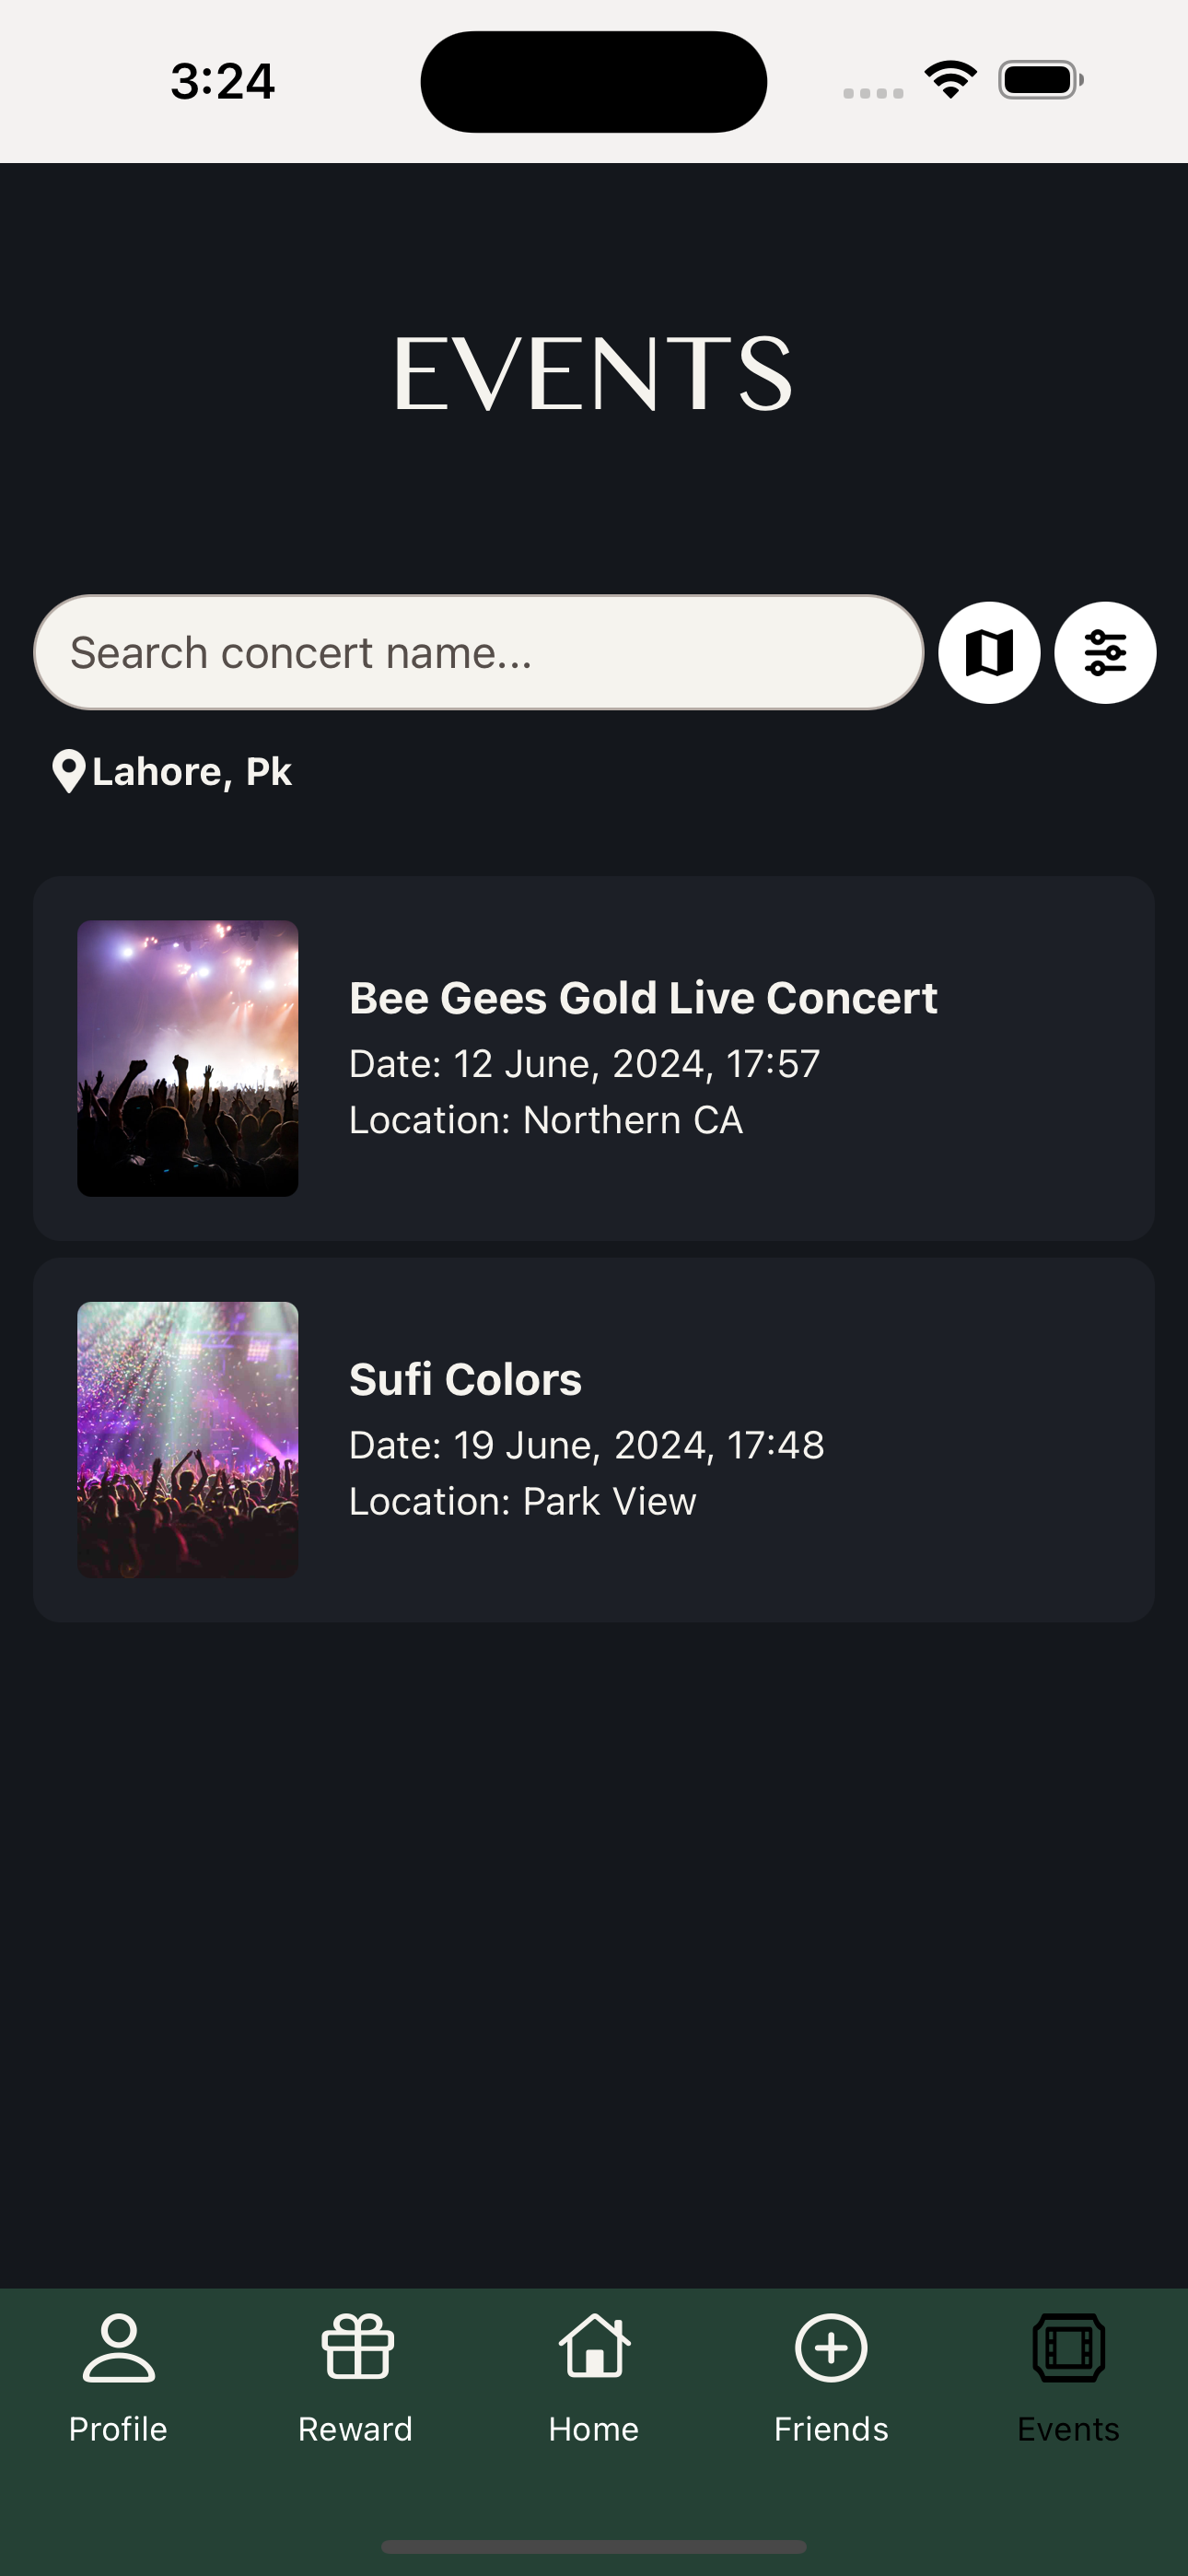Change location Lahore, Pk
1188x2576 pixels.
[x=192, y=772]
